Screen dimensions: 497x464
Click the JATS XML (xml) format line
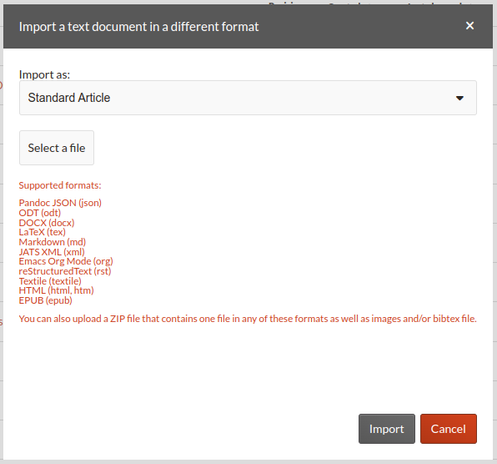(x=52, y=252)
